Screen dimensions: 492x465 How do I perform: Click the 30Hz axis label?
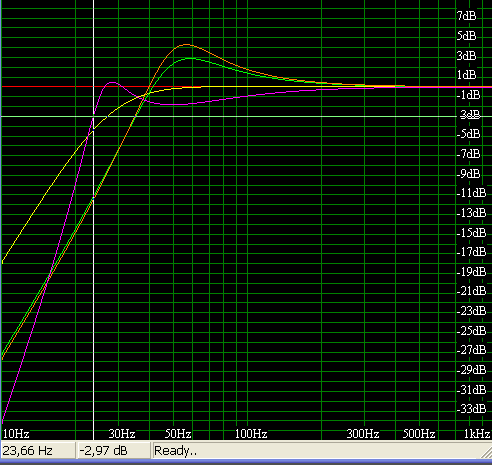point(122,434)
